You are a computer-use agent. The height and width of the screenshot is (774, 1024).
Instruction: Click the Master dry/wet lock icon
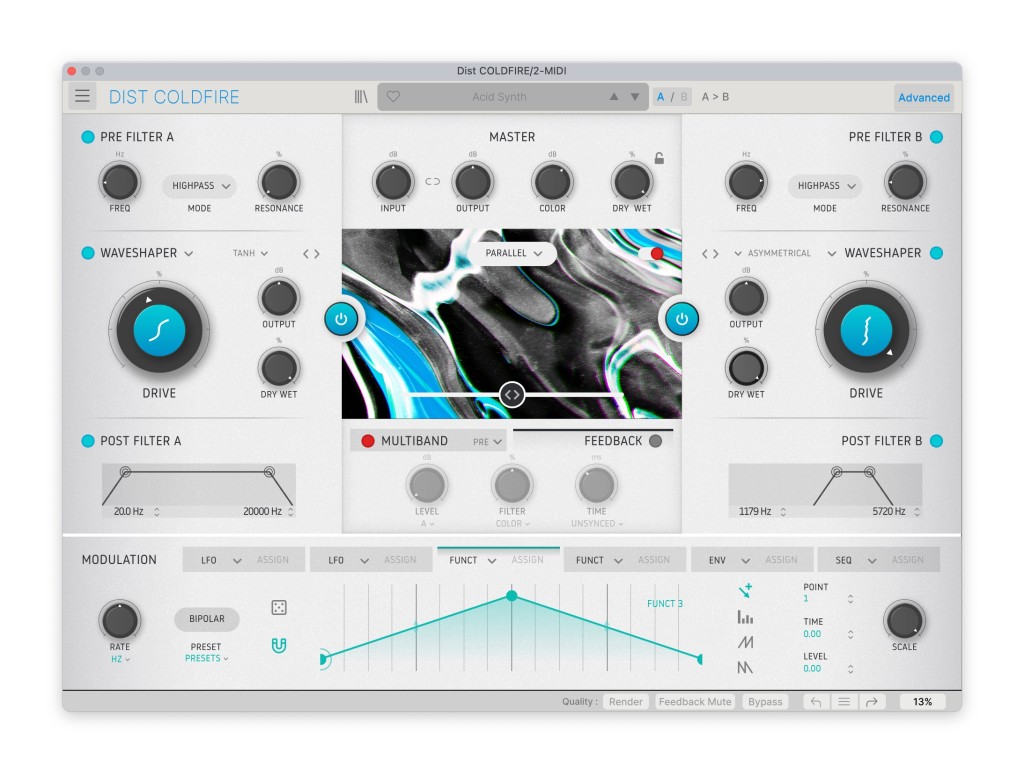pos(659,158)
